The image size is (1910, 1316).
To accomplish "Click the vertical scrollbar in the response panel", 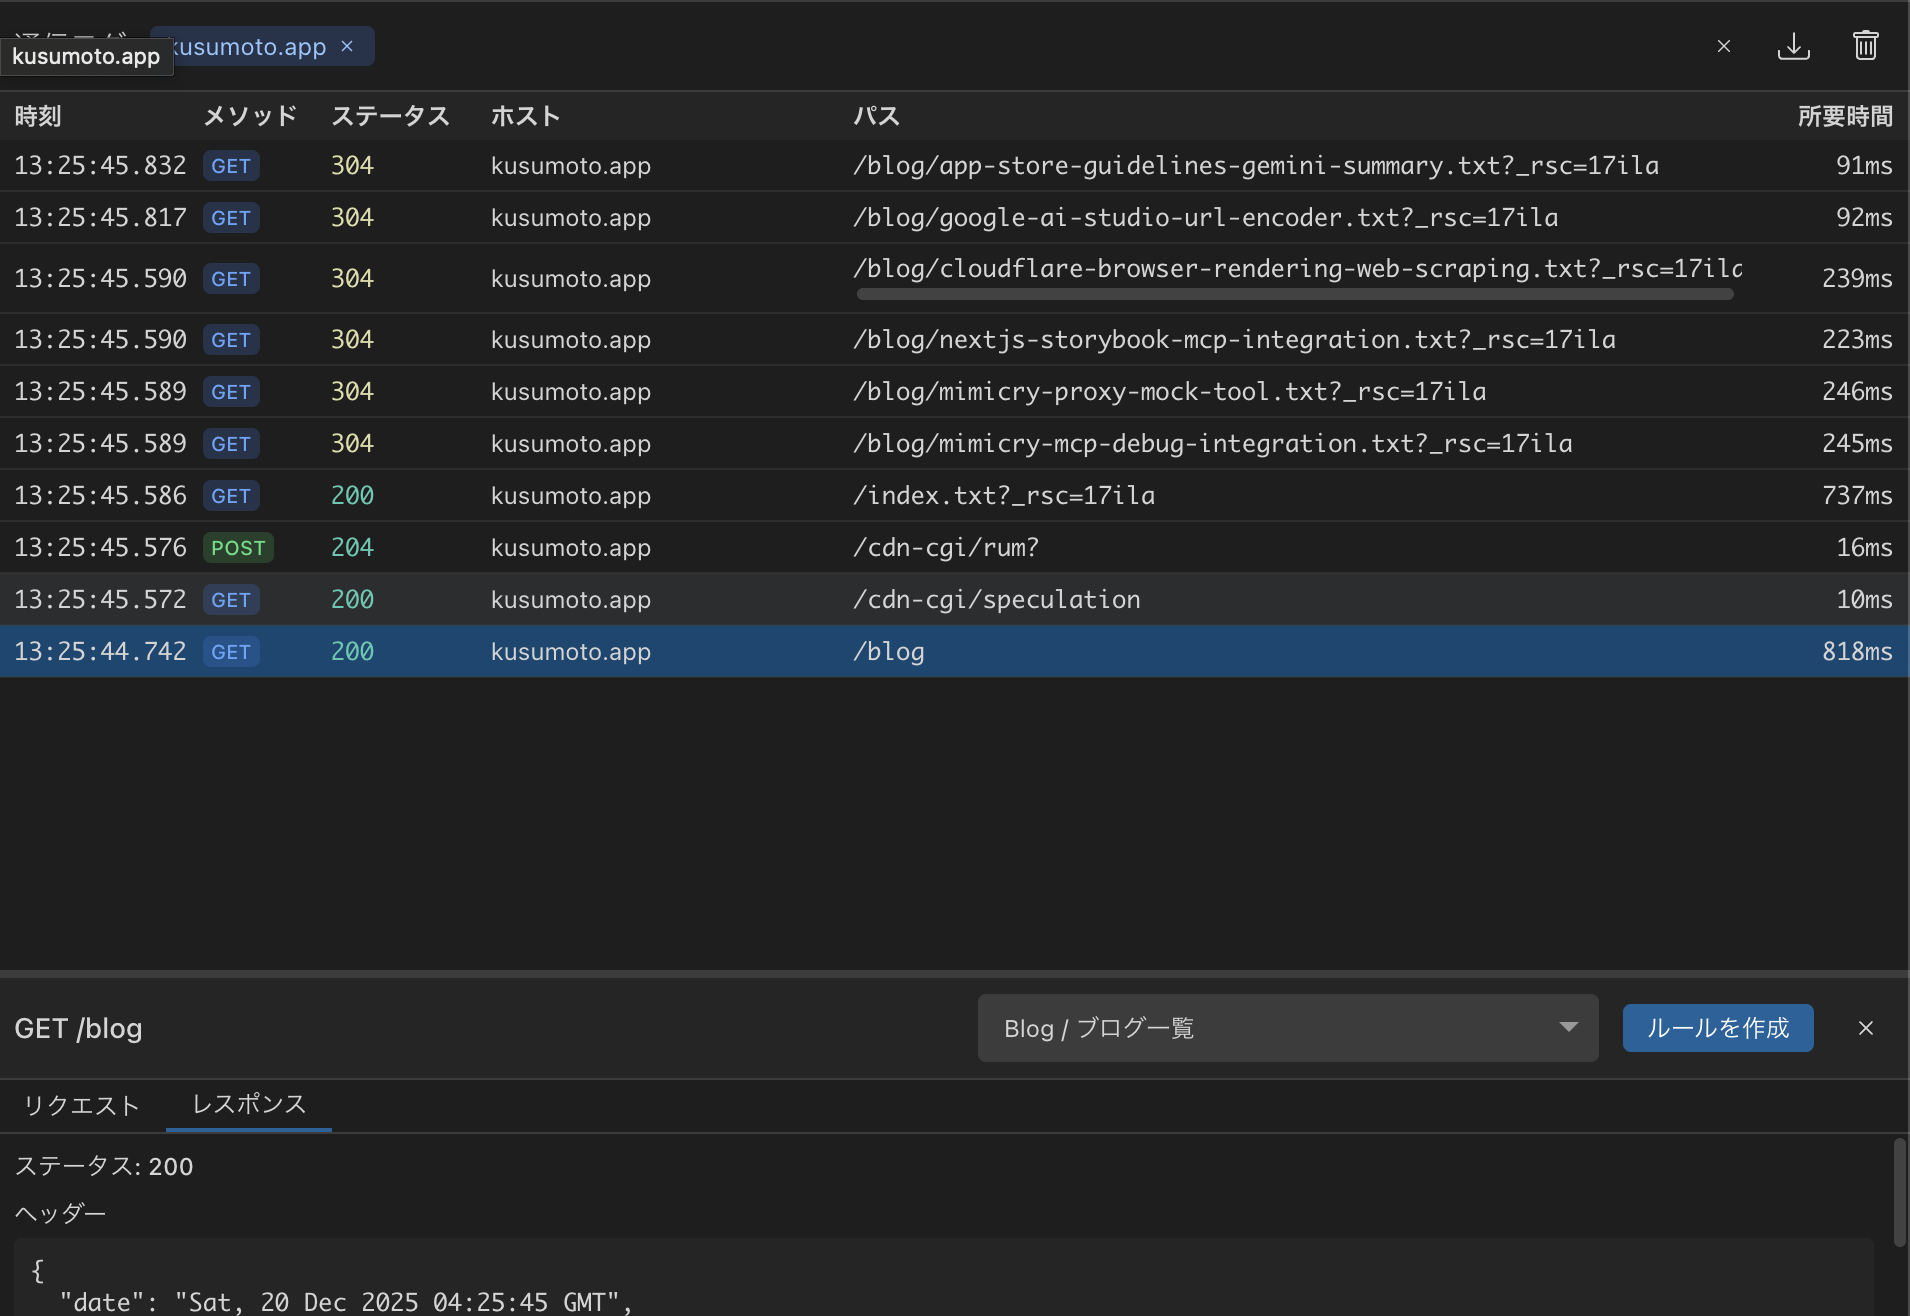I will [1899, 1192].
